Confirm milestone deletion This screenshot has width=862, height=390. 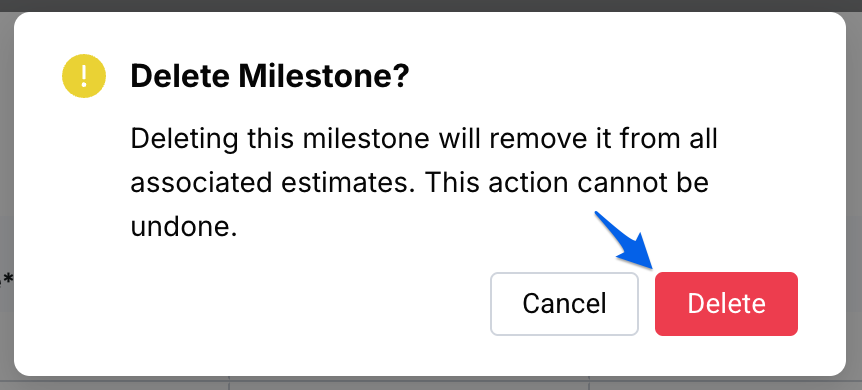pos(726,304)
